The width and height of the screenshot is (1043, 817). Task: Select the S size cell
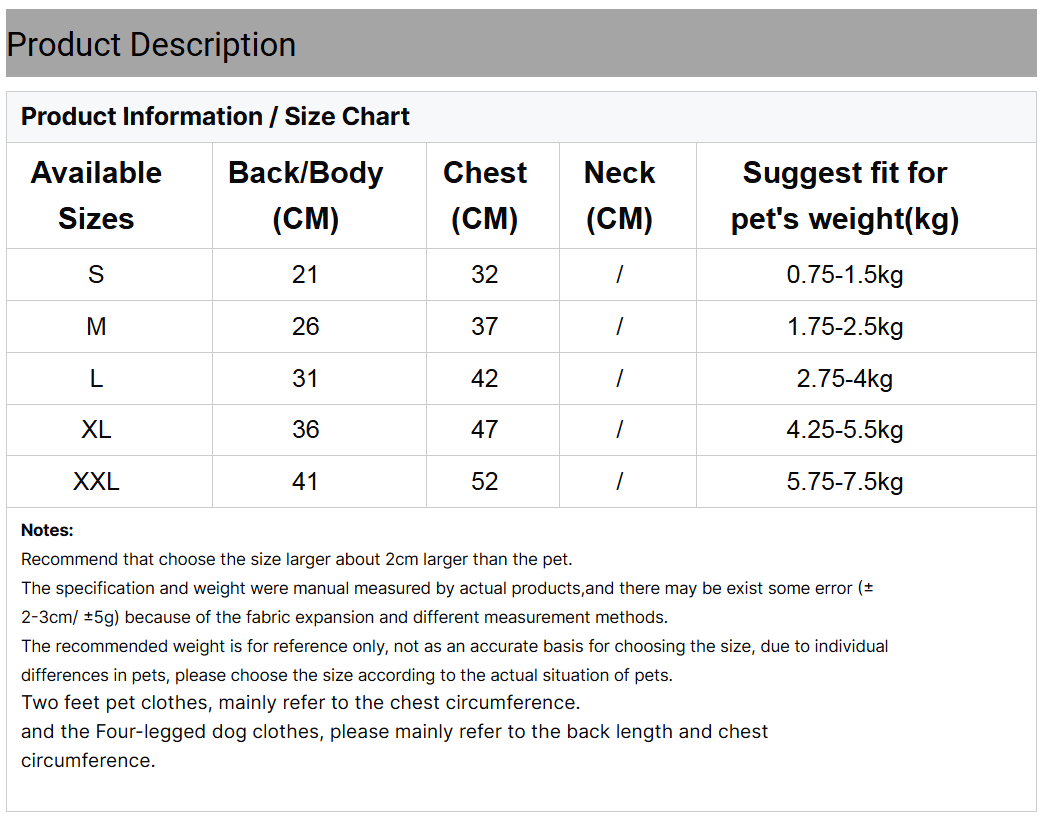(x=96, y=275)
